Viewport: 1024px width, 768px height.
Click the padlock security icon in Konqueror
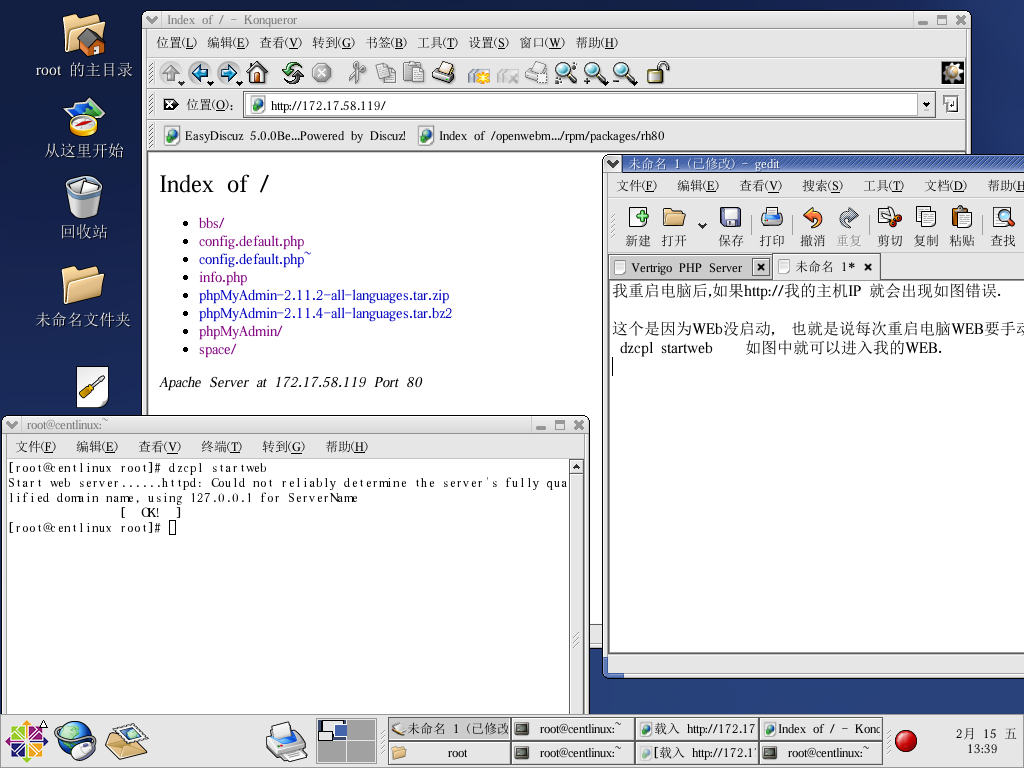pyautogui.click(x=658, y=73)
